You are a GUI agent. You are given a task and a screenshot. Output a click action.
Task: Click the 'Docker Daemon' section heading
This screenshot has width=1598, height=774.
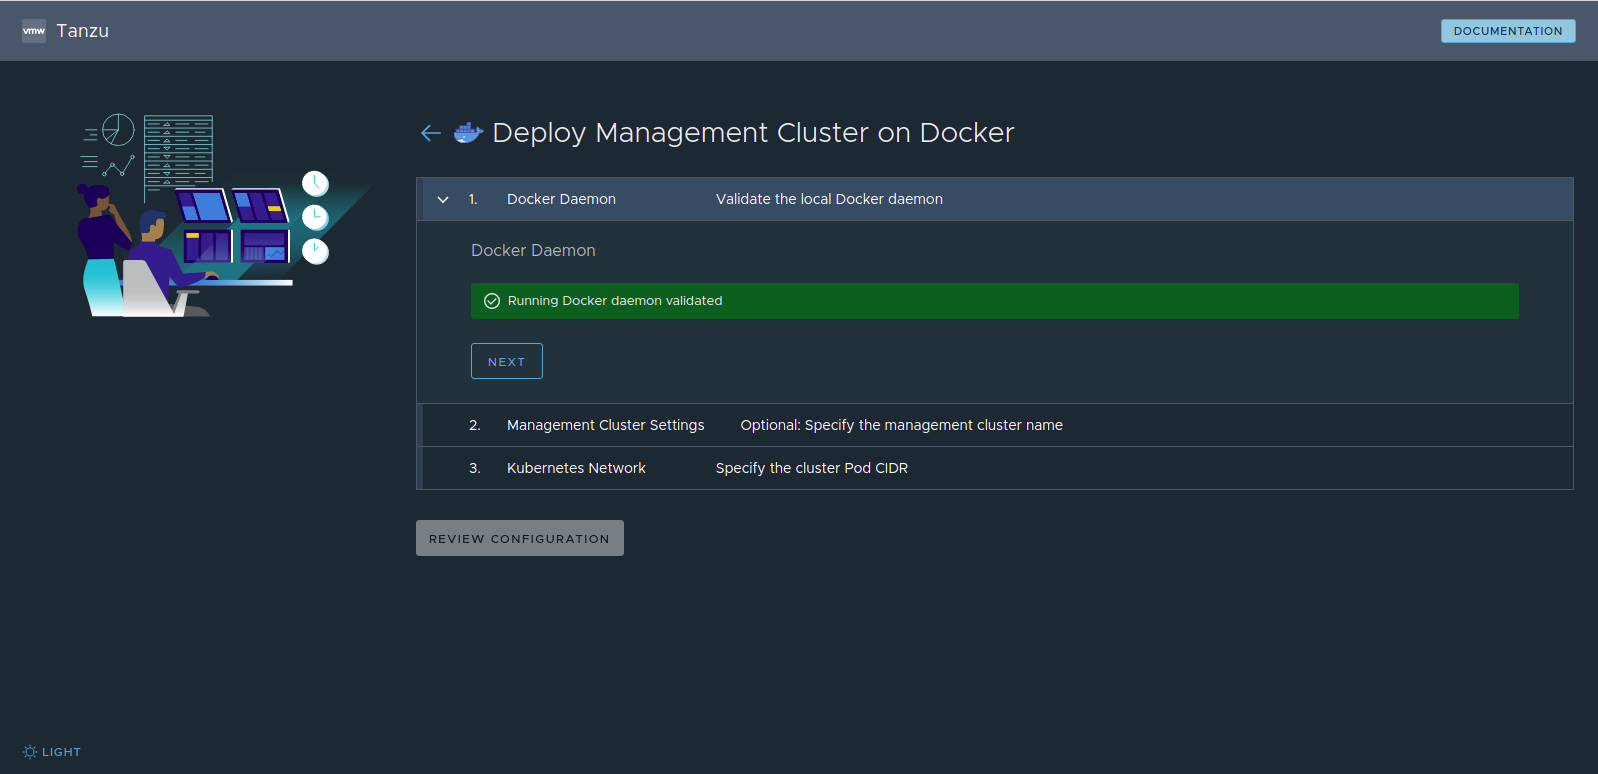(x=533, y=250)
